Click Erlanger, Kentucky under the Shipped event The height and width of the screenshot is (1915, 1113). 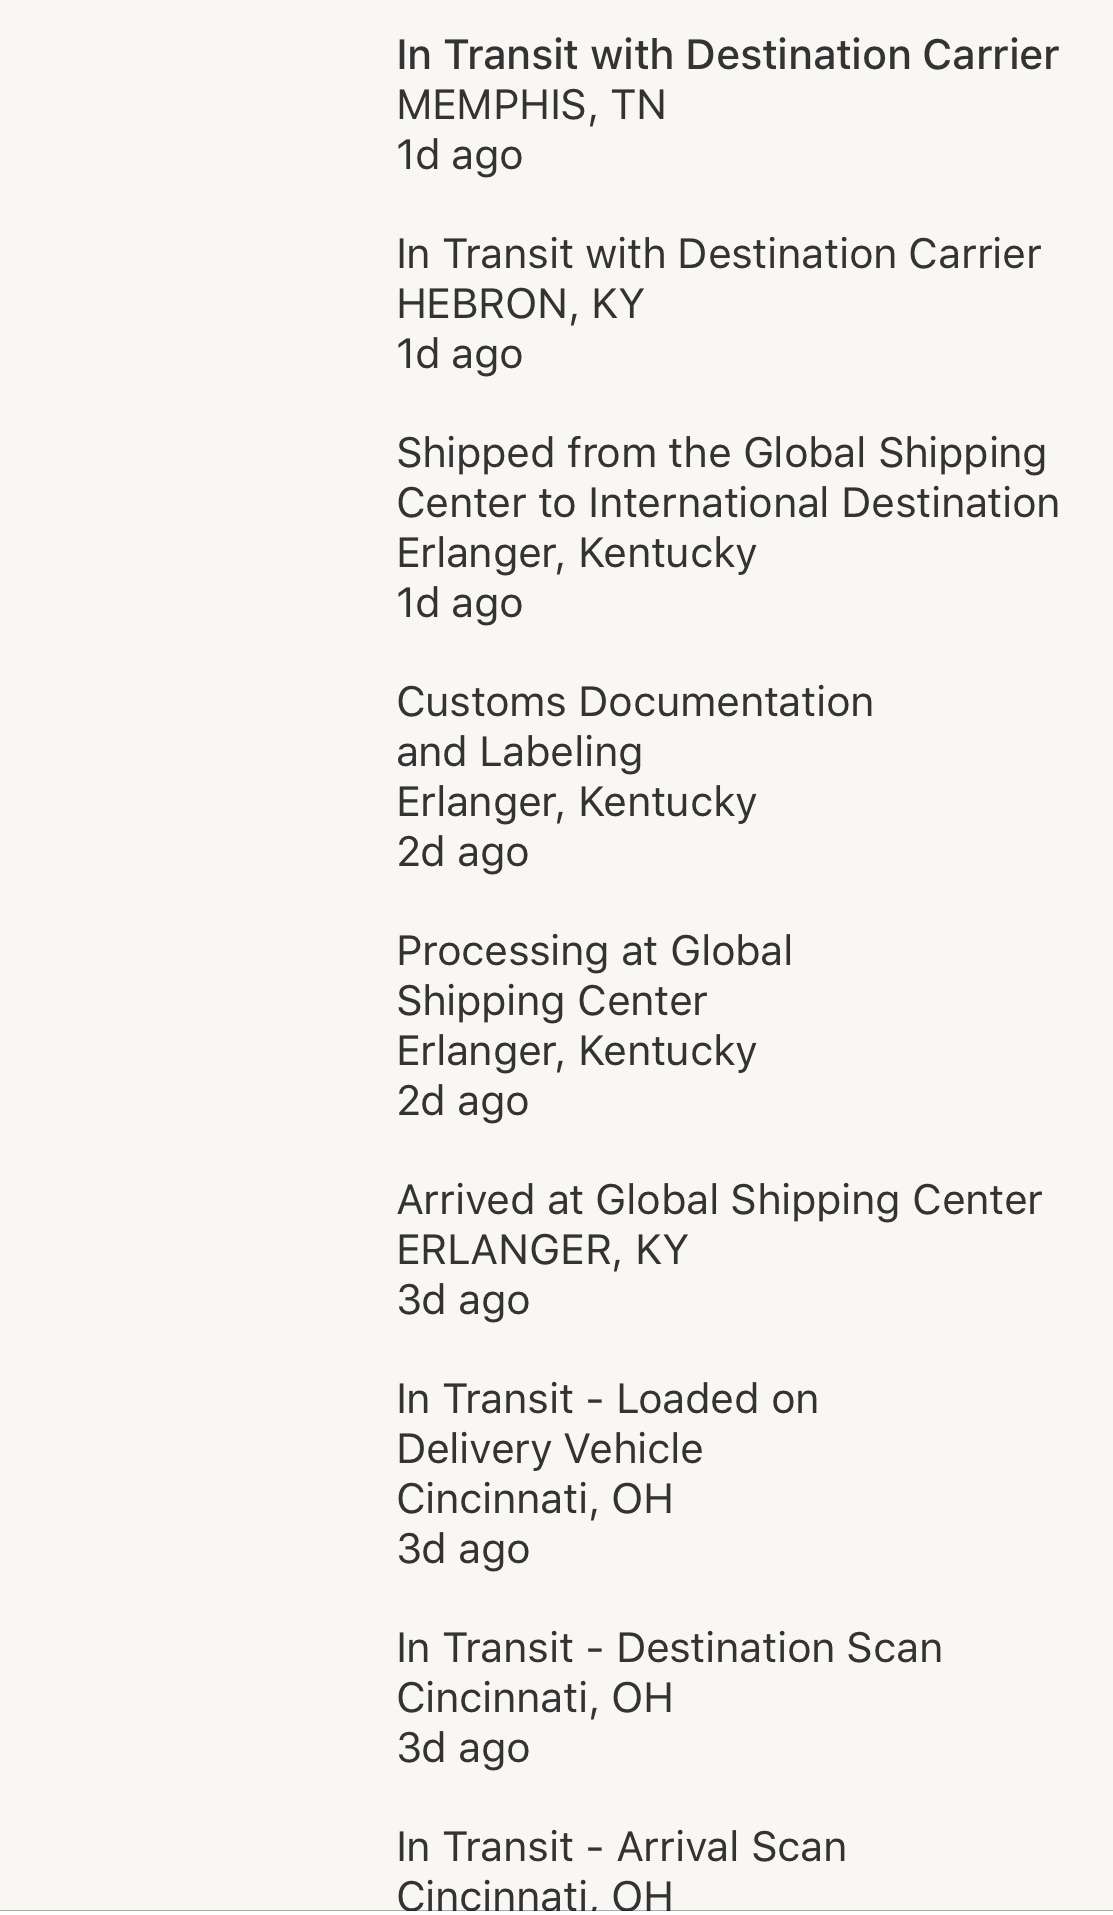pyautogui.click(x=576, y=553)
